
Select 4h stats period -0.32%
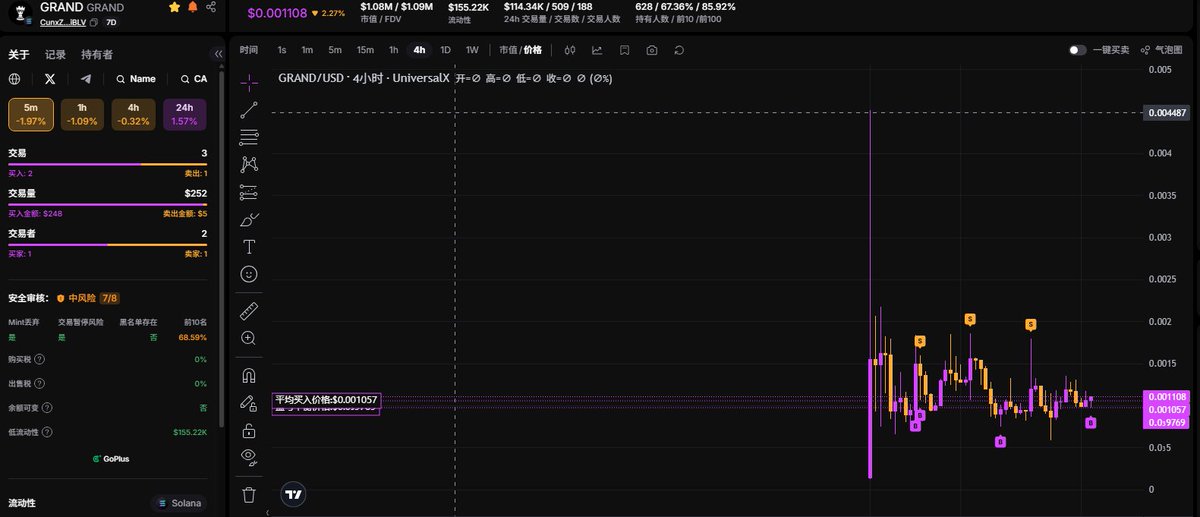point(133,114)
